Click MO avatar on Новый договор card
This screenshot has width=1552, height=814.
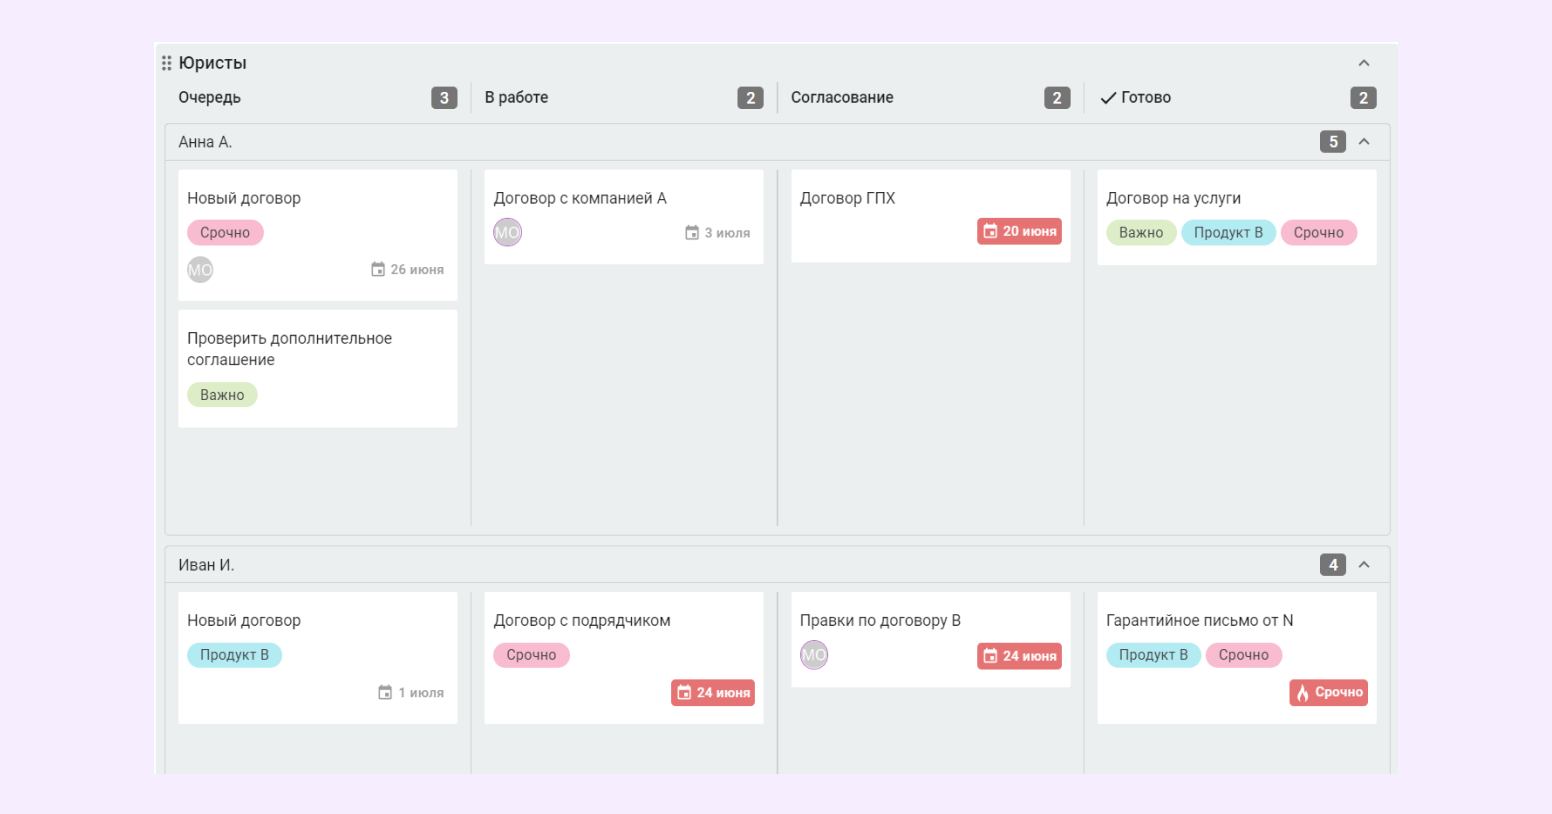pyautogui.click(x=200, y=270)
